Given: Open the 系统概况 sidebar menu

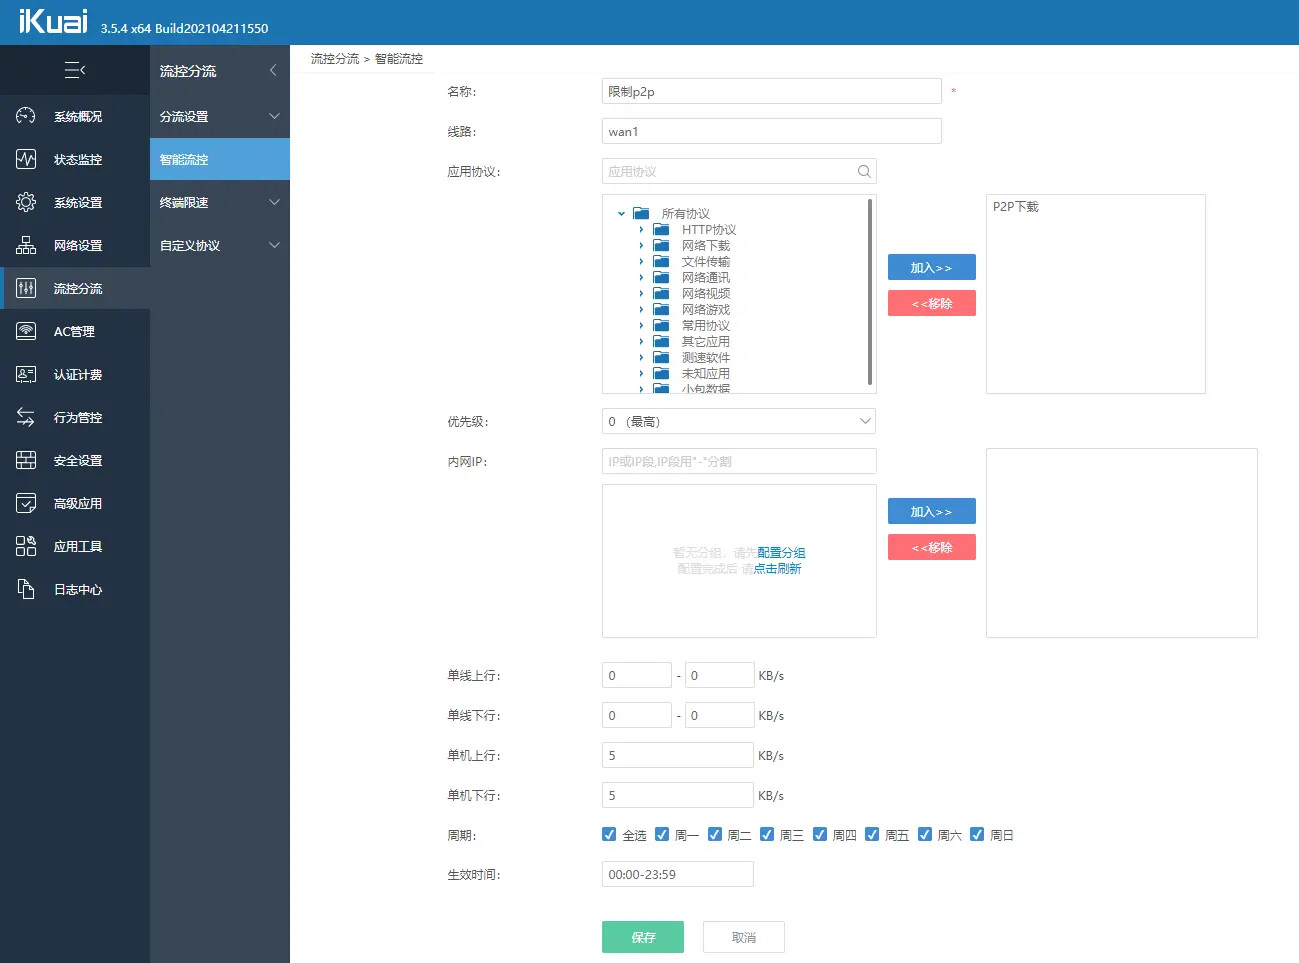Looking at the screenshot, I should point(75,116).
